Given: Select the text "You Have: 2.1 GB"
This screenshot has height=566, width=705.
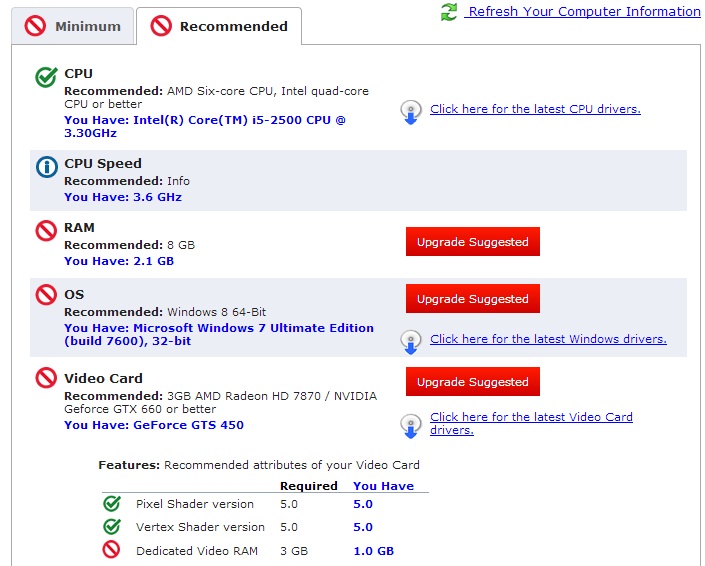Looking at the screenshot, I should (x=119, y=261).
